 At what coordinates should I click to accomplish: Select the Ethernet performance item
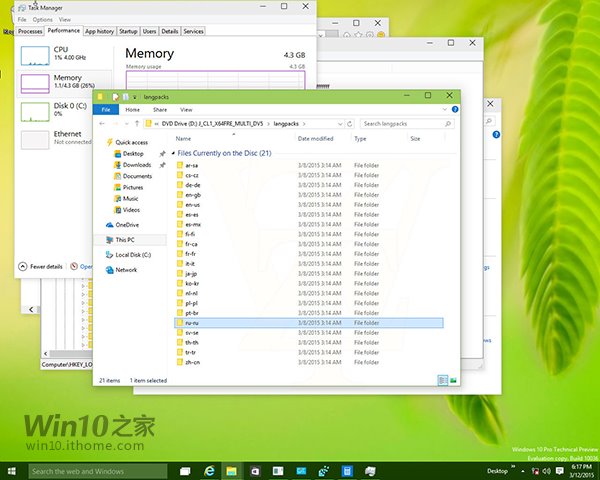[63, 139]
